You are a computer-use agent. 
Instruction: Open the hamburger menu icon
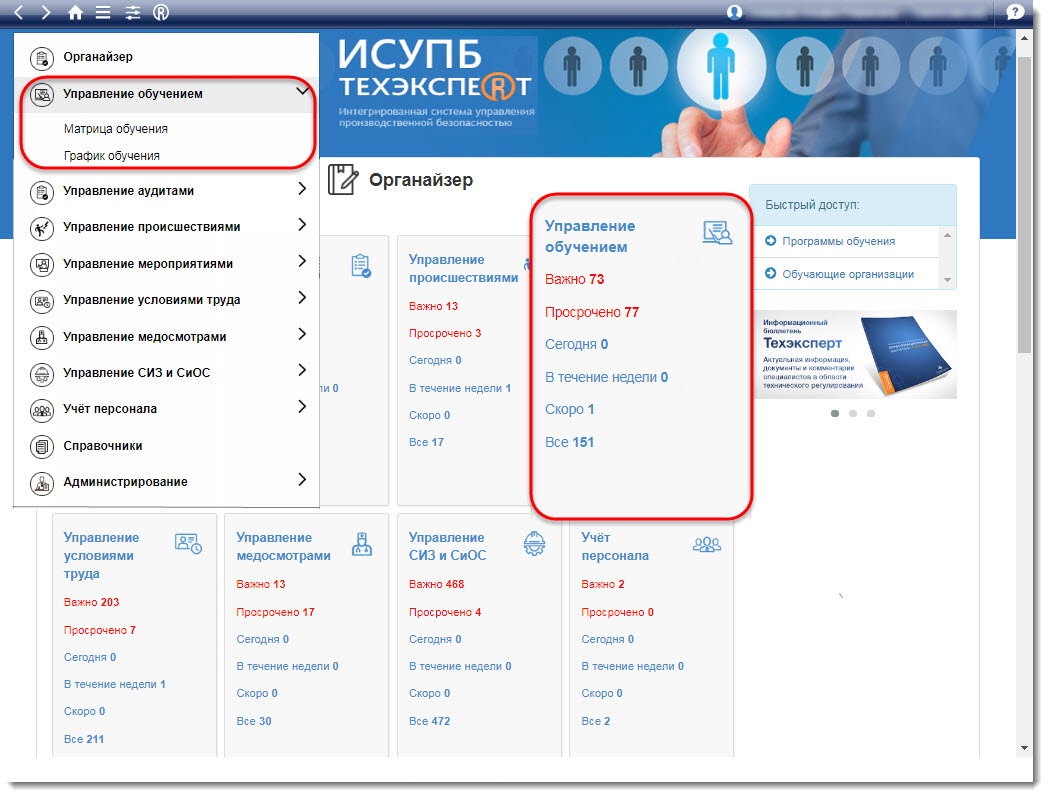point(103,13)
